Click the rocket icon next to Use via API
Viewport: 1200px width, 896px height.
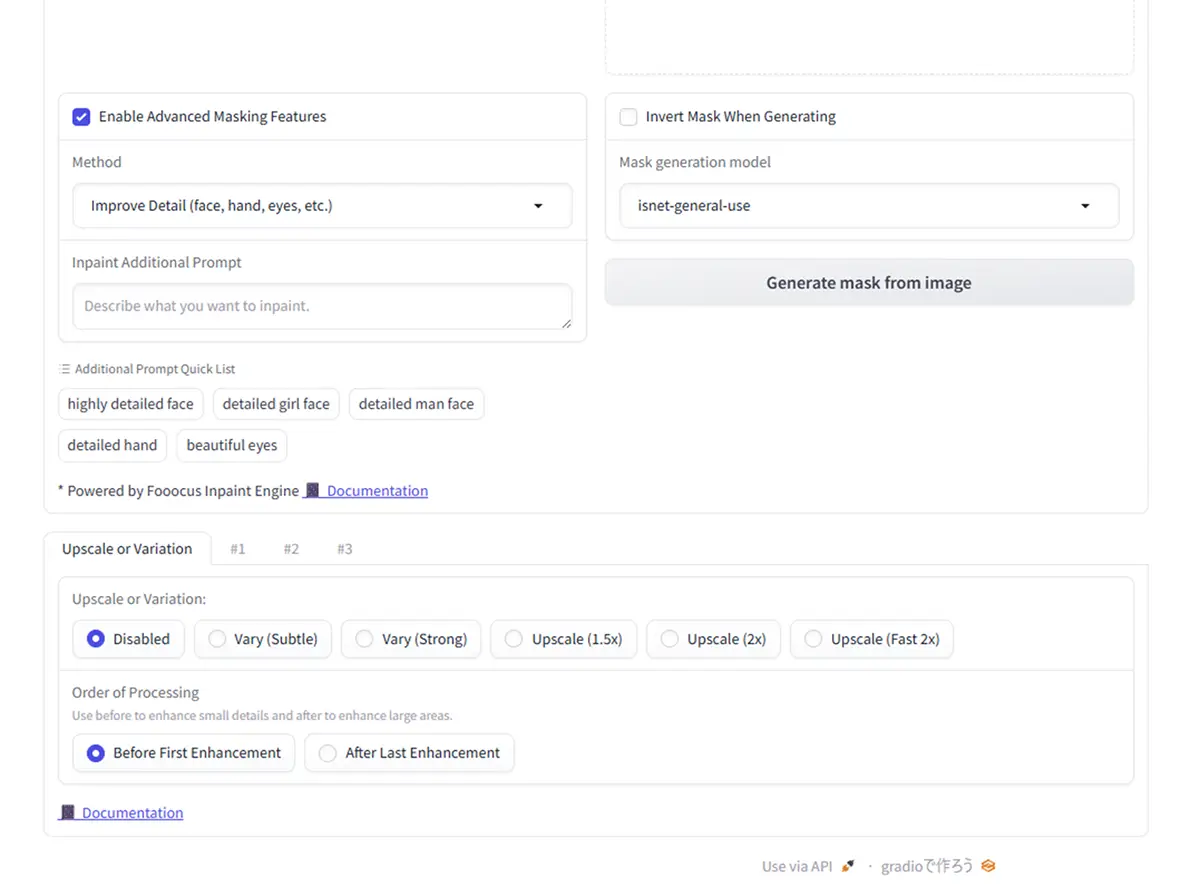tap(848, 866)
